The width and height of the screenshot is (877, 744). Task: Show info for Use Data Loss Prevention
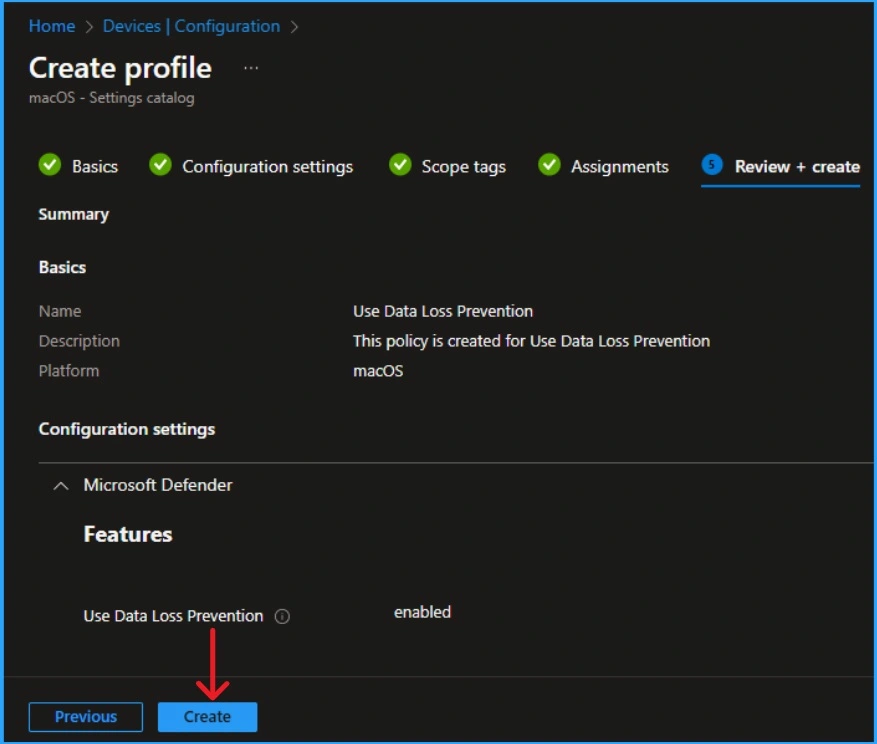coord(282,616)
